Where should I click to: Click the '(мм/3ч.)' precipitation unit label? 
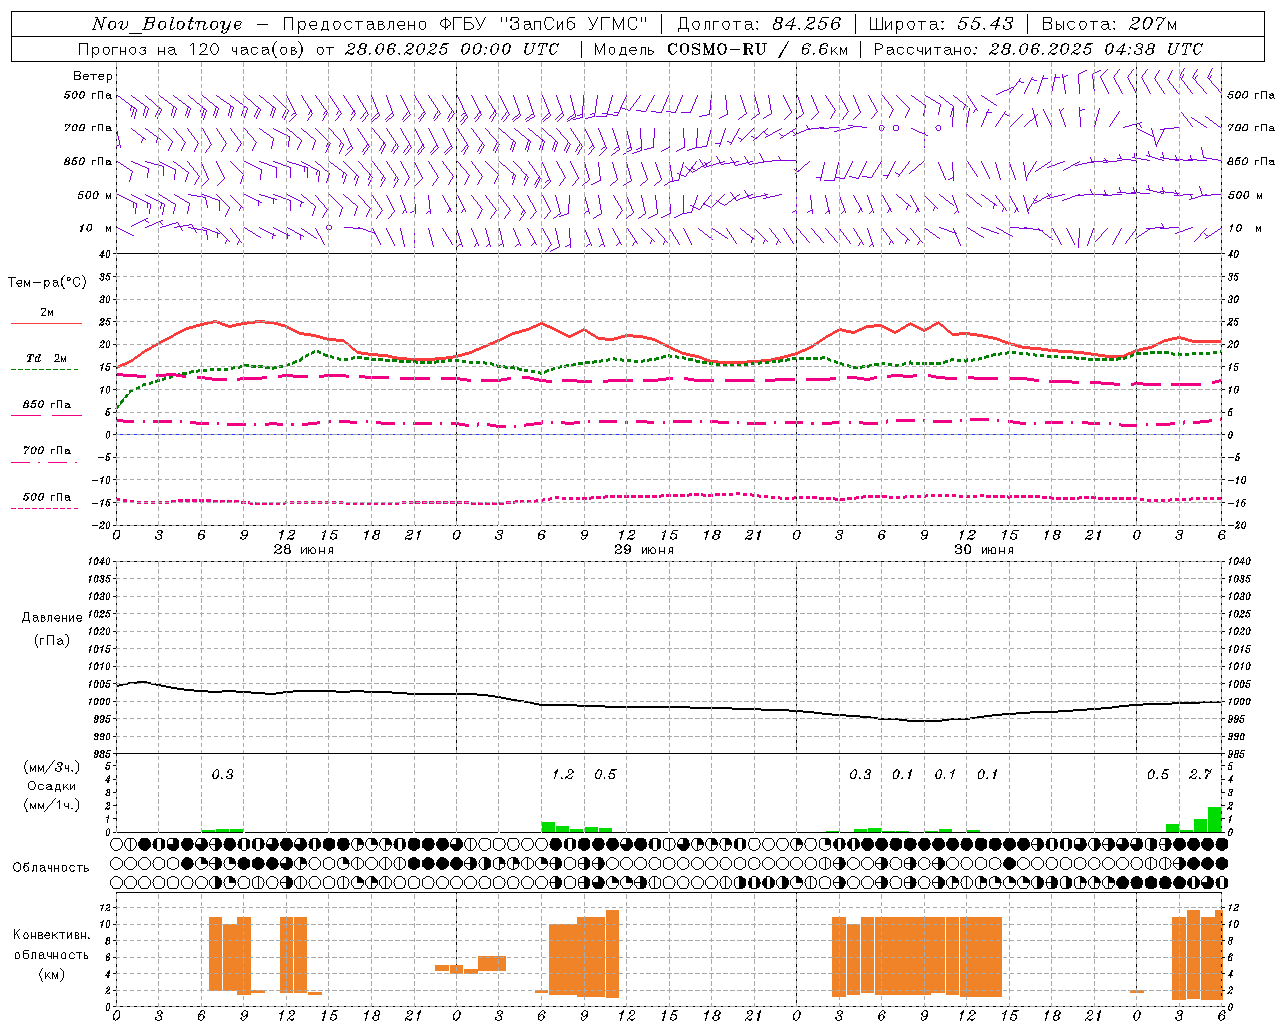[x=52, y=767]
